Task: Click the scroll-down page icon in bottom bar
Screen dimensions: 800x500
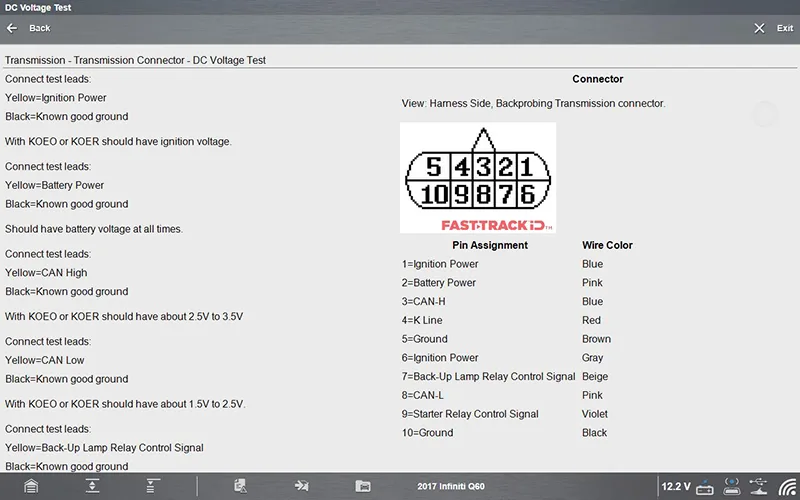Action: pyautogui.click(x=153, y=486)
